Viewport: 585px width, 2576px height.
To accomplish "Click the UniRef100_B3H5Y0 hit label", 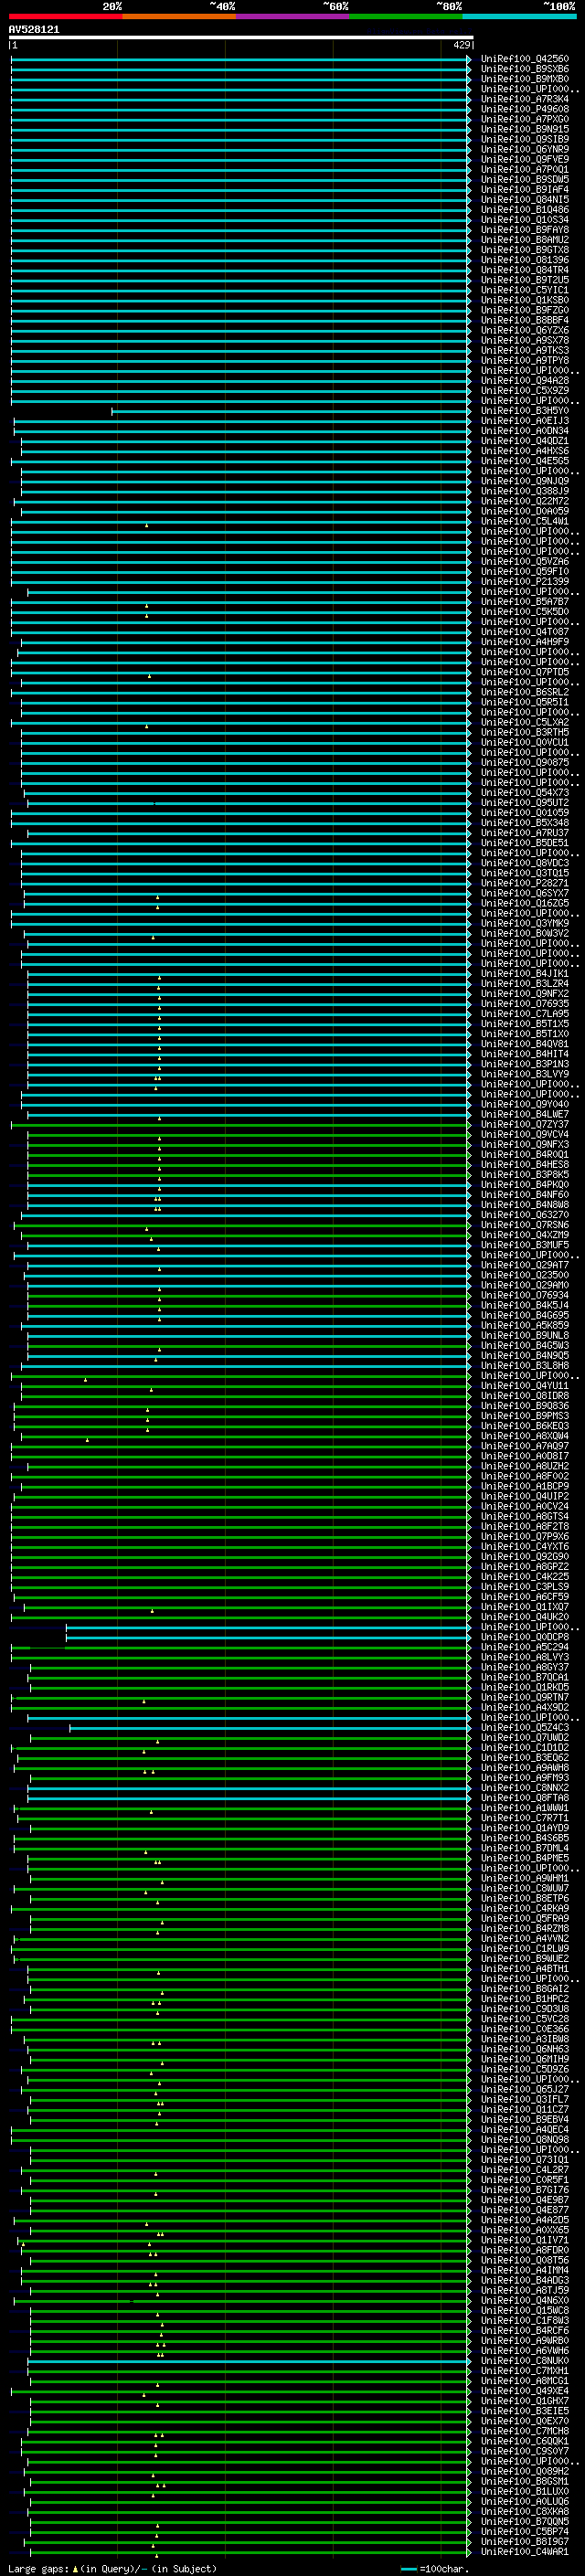I will pyautogui.click(x=525, y=411).
